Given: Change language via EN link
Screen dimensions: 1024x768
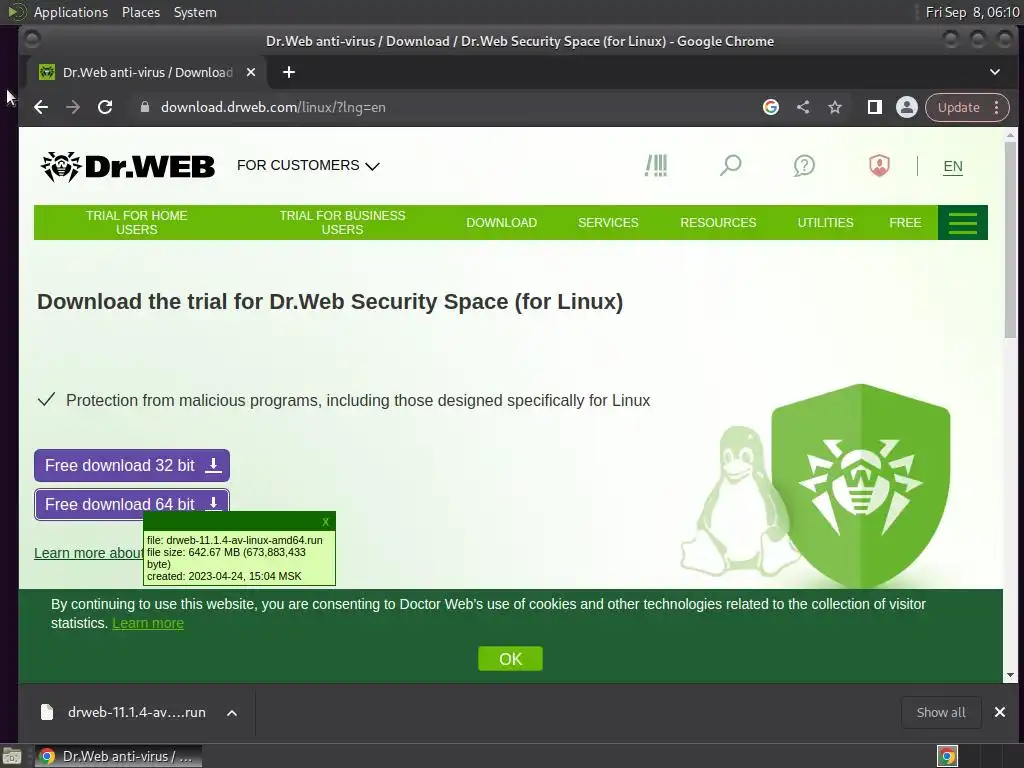Looking at the screenshot, I should click(x=953, y=167).
